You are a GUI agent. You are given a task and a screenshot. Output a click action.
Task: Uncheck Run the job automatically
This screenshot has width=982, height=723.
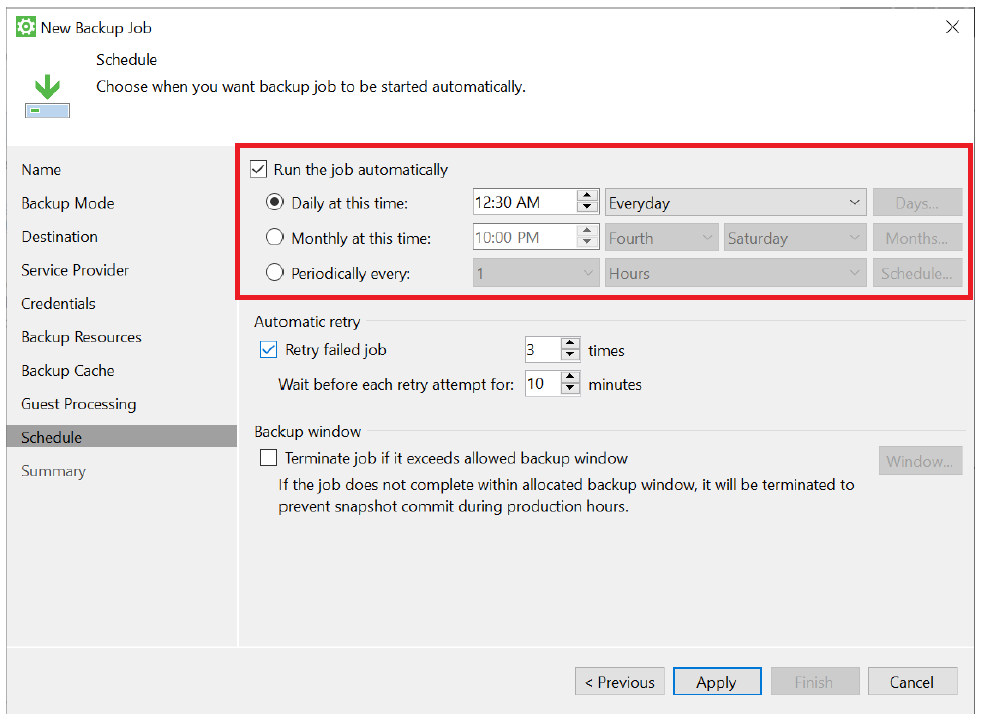[259, 169]
